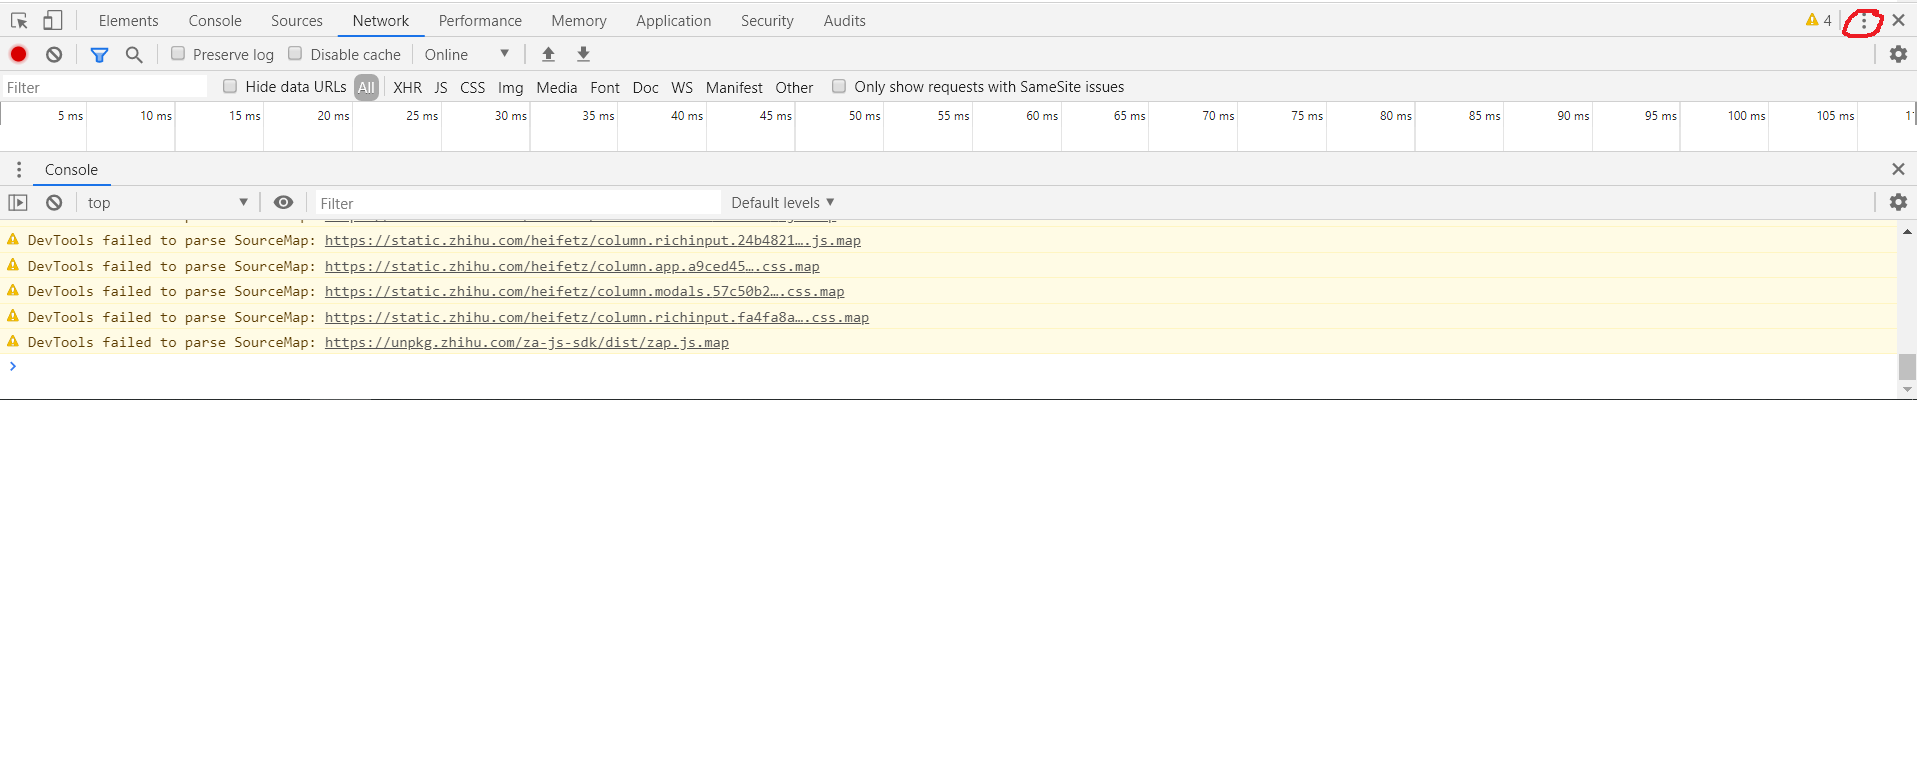Filter requests by Manifest type
This screenshot has height=775, width=1917.
(x=734, y=87)
